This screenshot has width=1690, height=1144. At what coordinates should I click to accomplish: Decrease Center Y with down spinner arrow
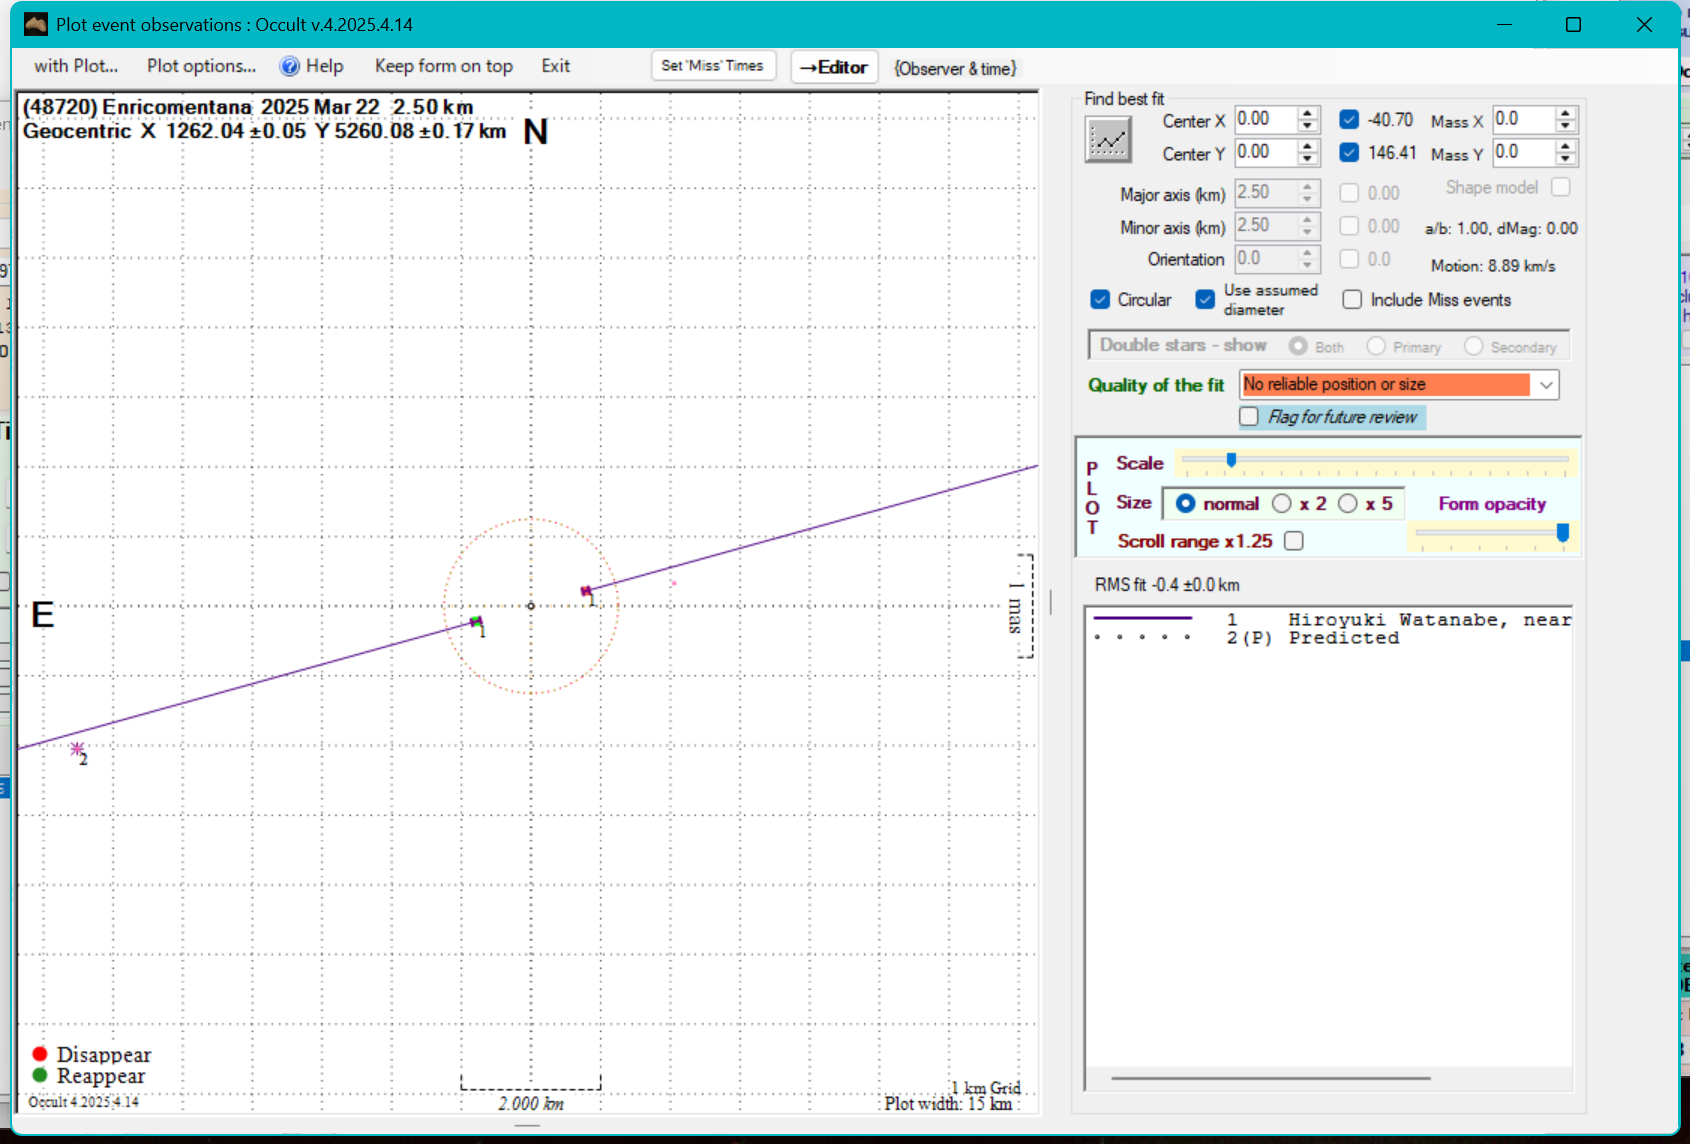coord(1308,159)
